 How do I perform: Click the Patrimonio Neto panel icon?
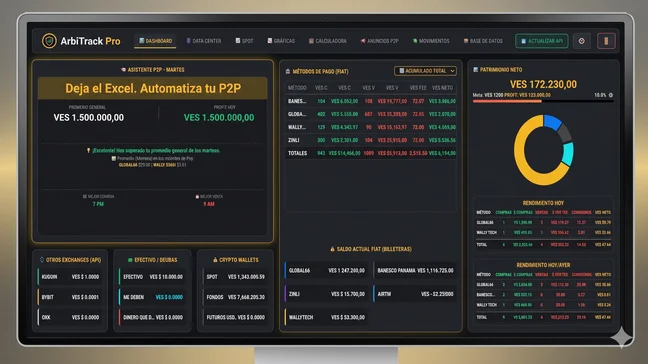[x=475, y=69]
